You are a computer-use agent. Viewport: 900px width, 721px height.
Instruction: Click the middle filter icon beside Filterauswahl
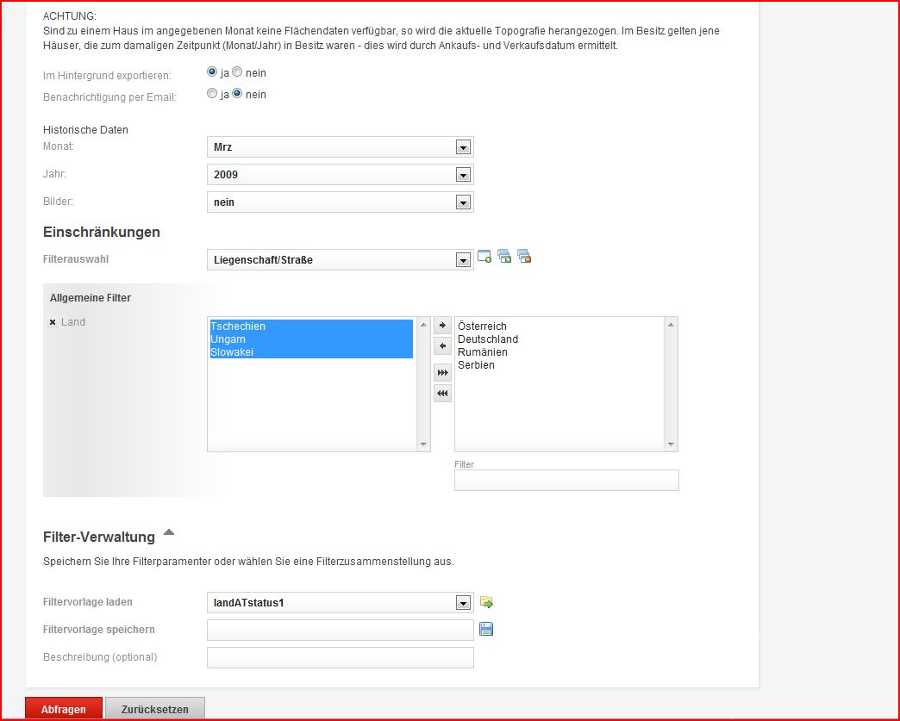coord(504,258)
